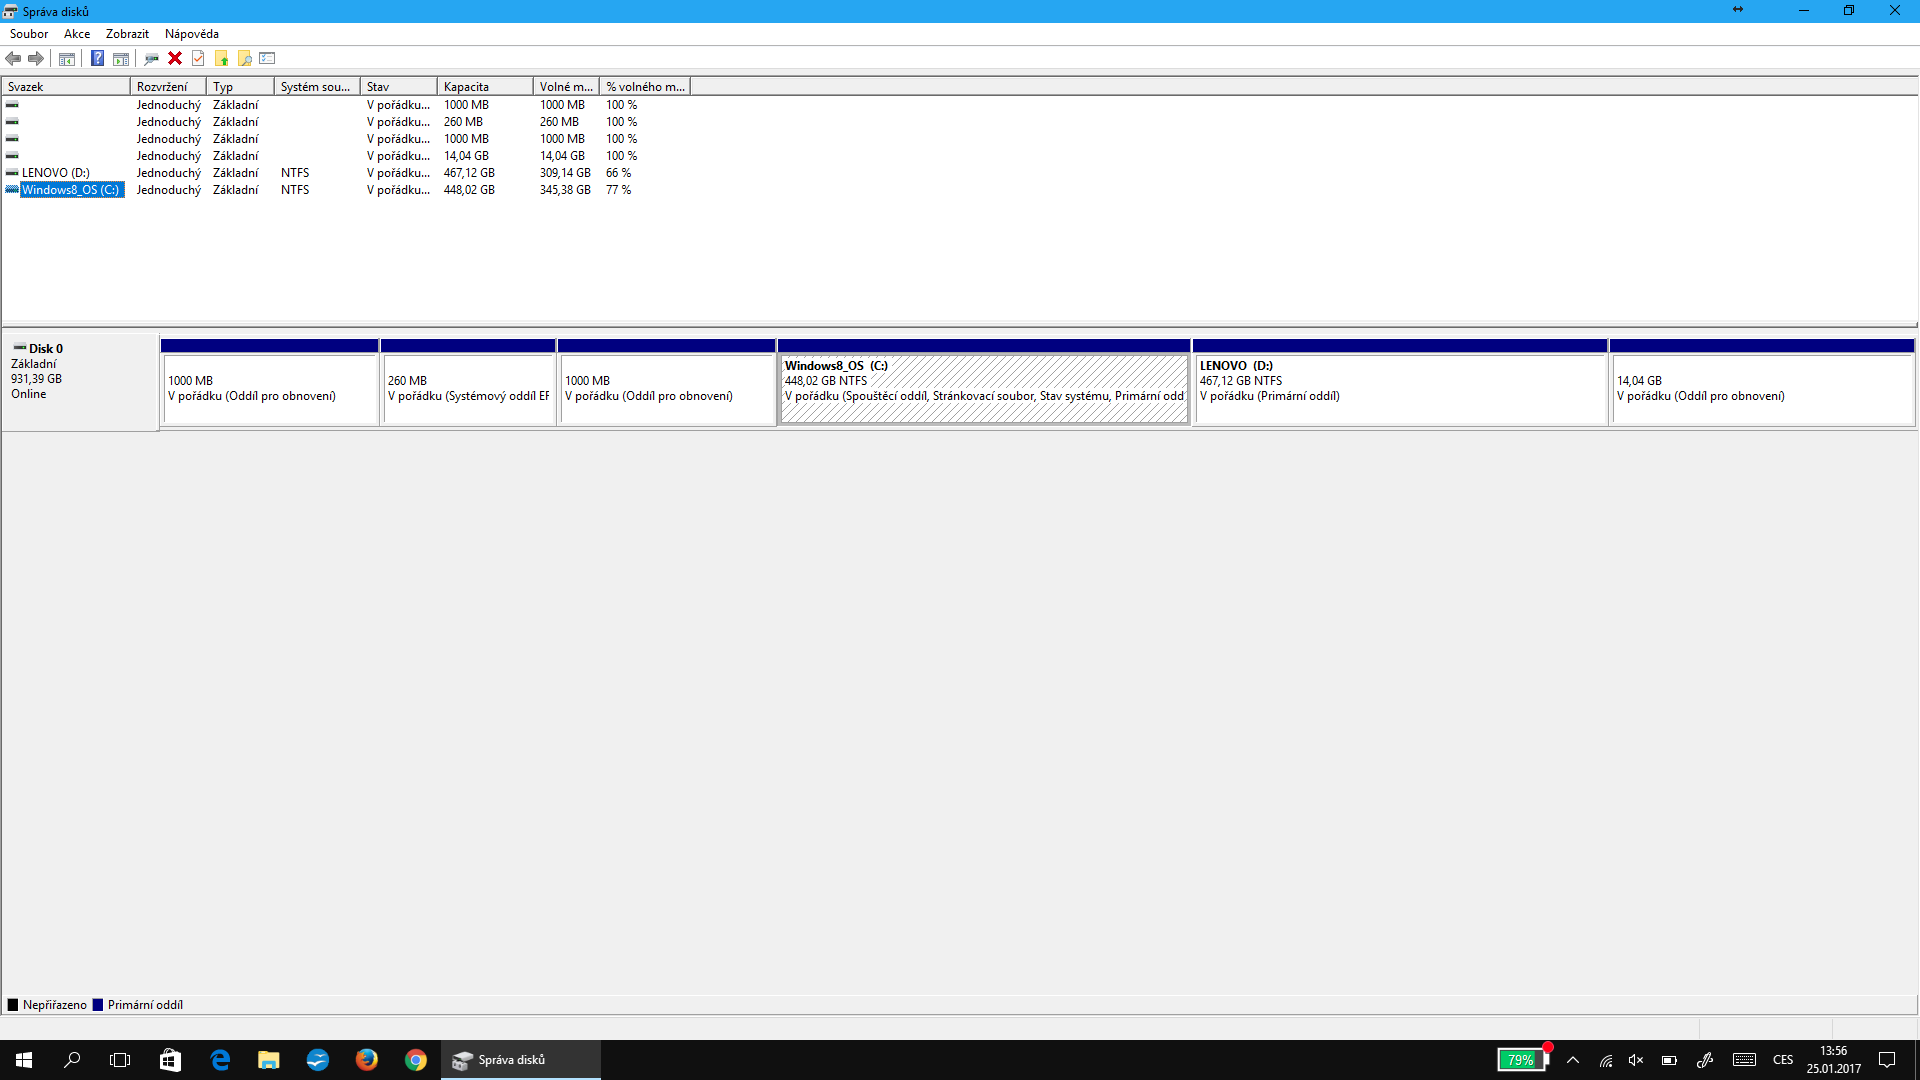The image size is (1920, 1080).
Task: Click the blue Help question mark icon
Action: point(97,58)
